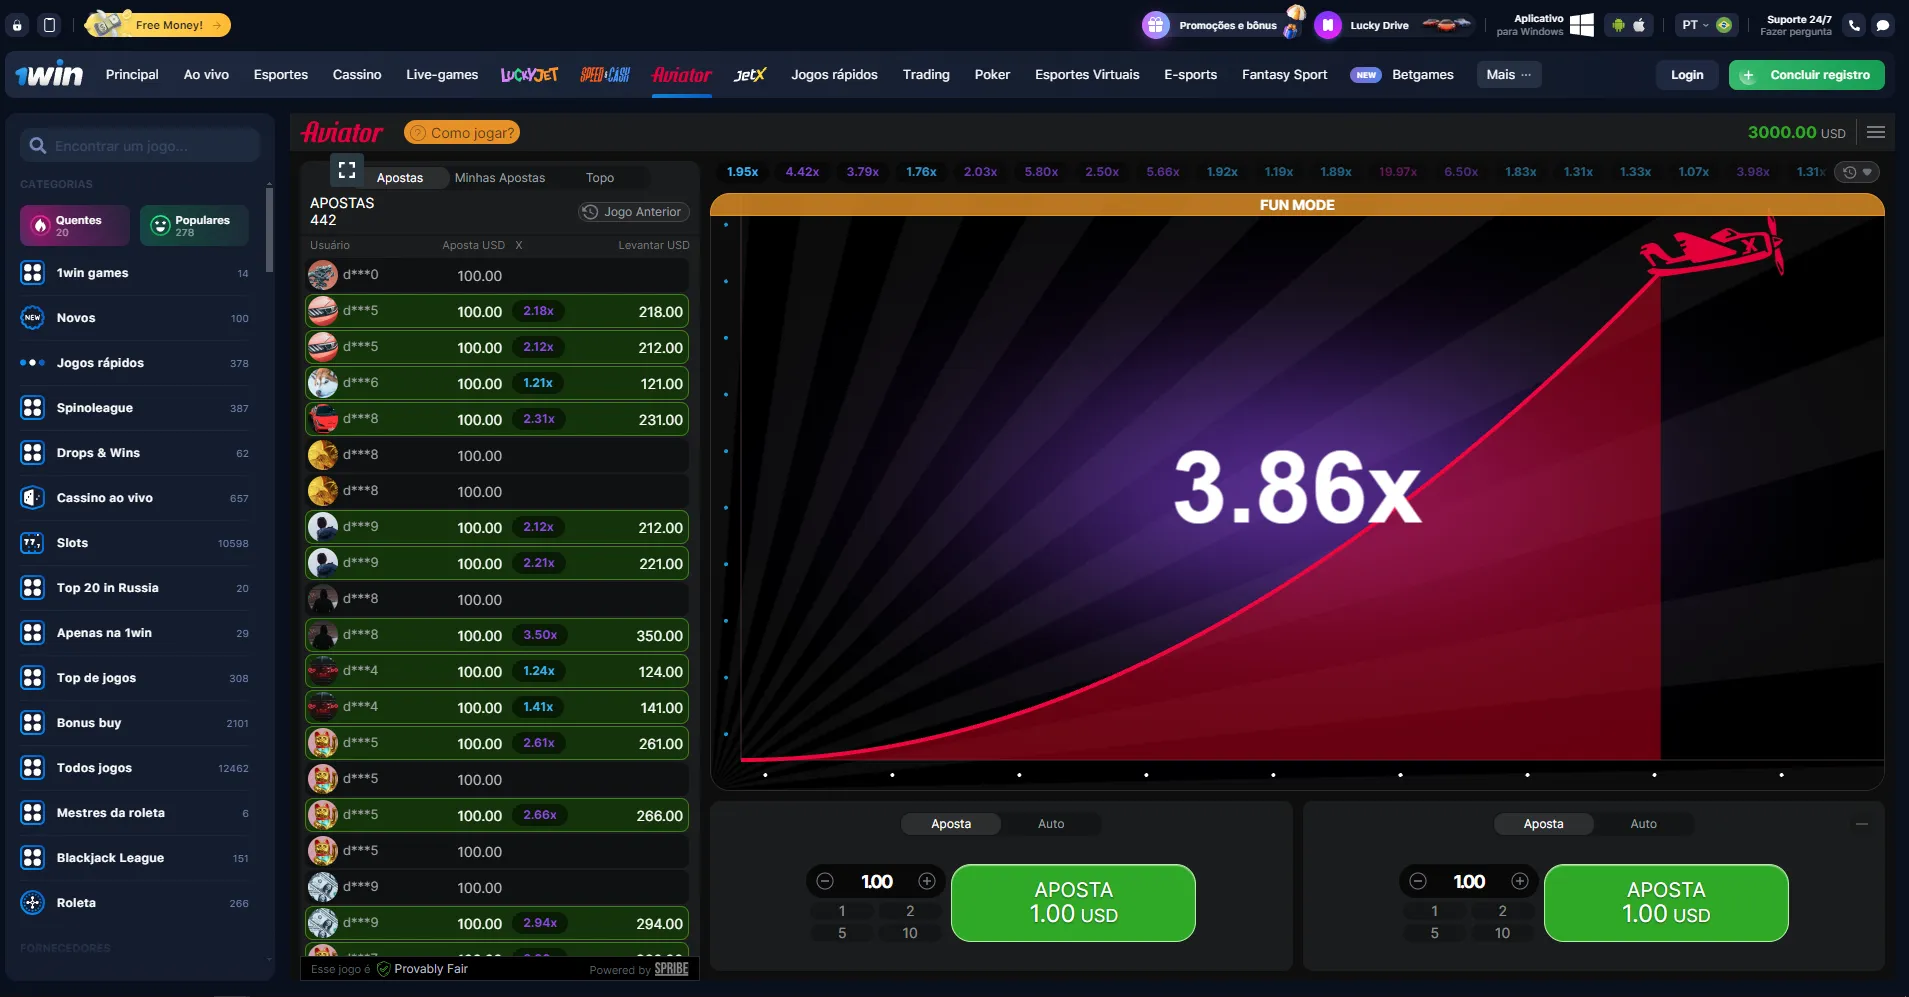This screenshot has width=1909, height=997.
Task: Open Promoções e bônus gift icon
Action: click(x=1156, y=25)
